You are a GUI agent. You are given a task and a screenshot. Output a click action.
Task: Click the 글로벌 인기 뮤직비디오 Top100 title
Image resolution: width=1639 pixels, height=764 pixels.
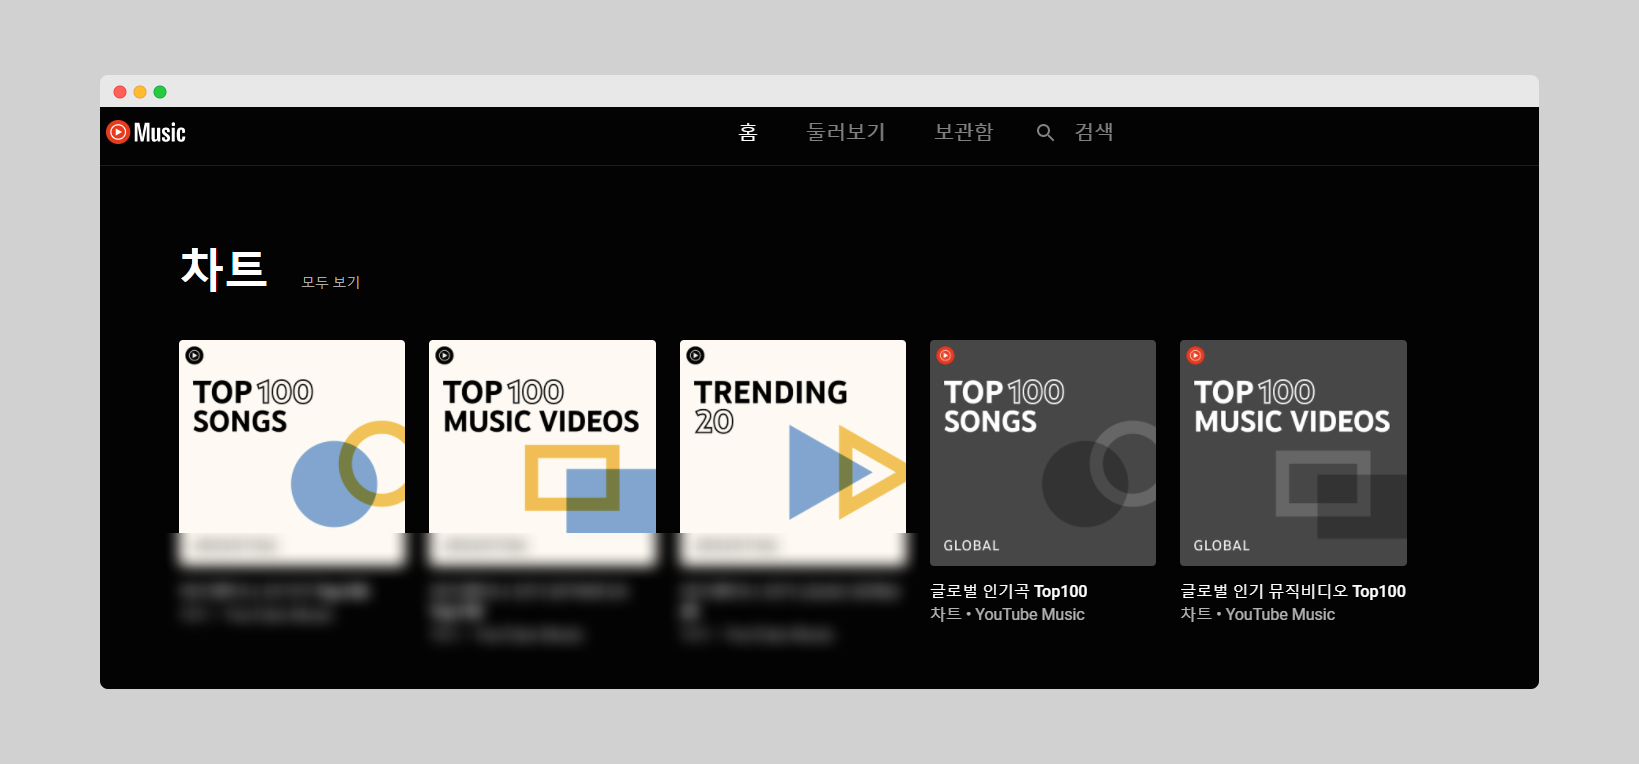click(1293, 591)
